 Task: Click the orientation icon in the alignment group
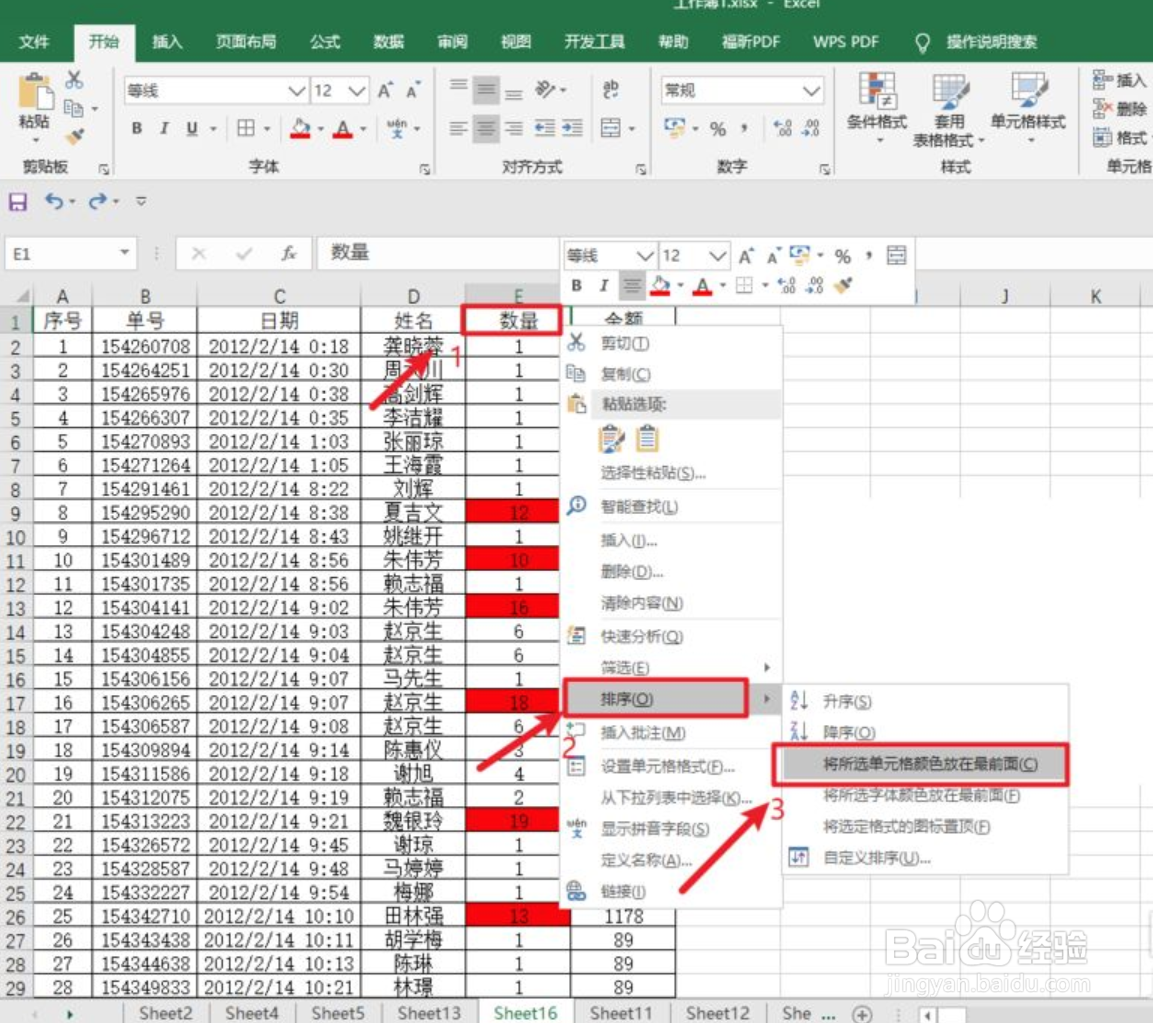pos(546,90)
